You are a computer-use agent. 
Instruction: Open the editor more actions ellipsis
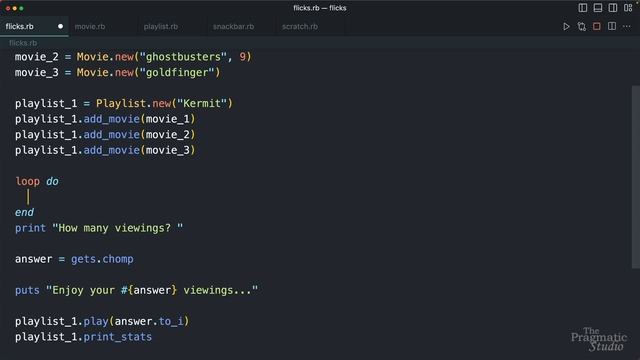627,27
